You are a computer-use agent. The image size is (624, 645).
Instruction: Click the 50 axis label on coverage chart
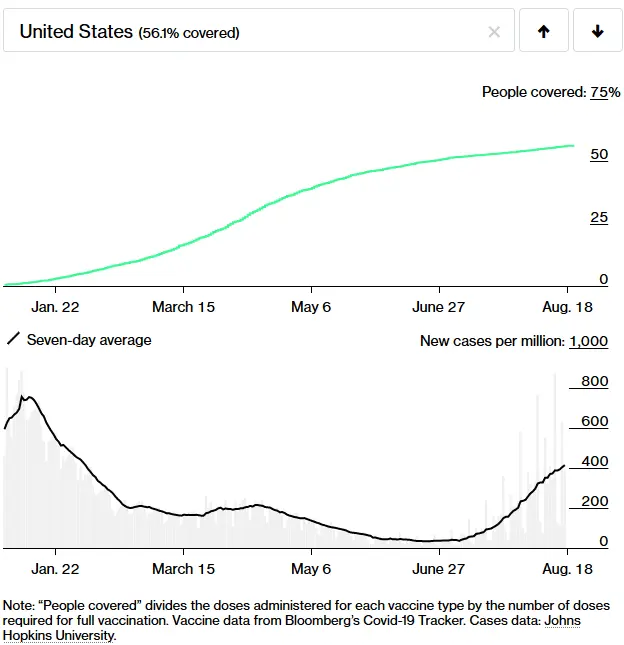click(598, 155)
